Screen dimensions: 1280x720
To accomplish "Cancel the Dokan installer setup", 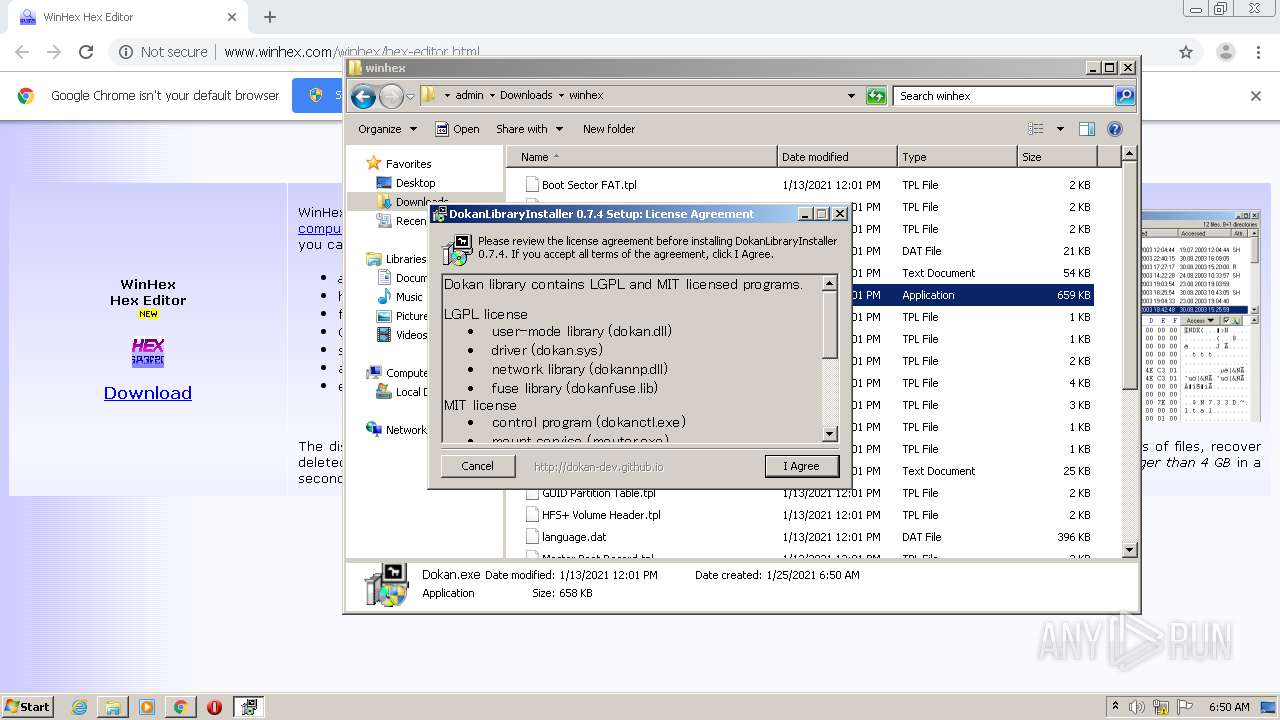I will click(x=477, y=466).
